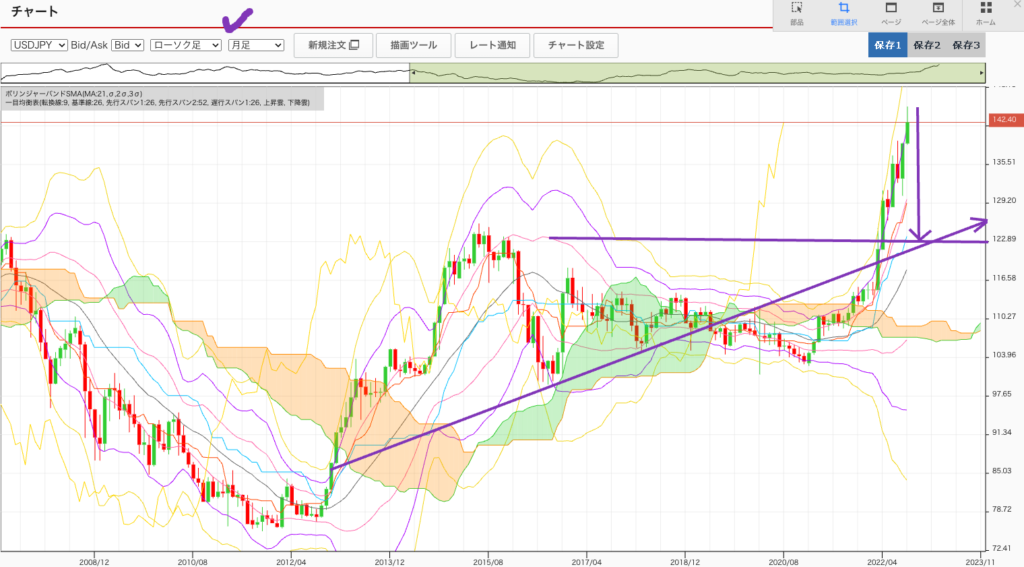Switch to the 保存2 tab
The width and height of the screenshot is (1024, 567).
[927, 45]
